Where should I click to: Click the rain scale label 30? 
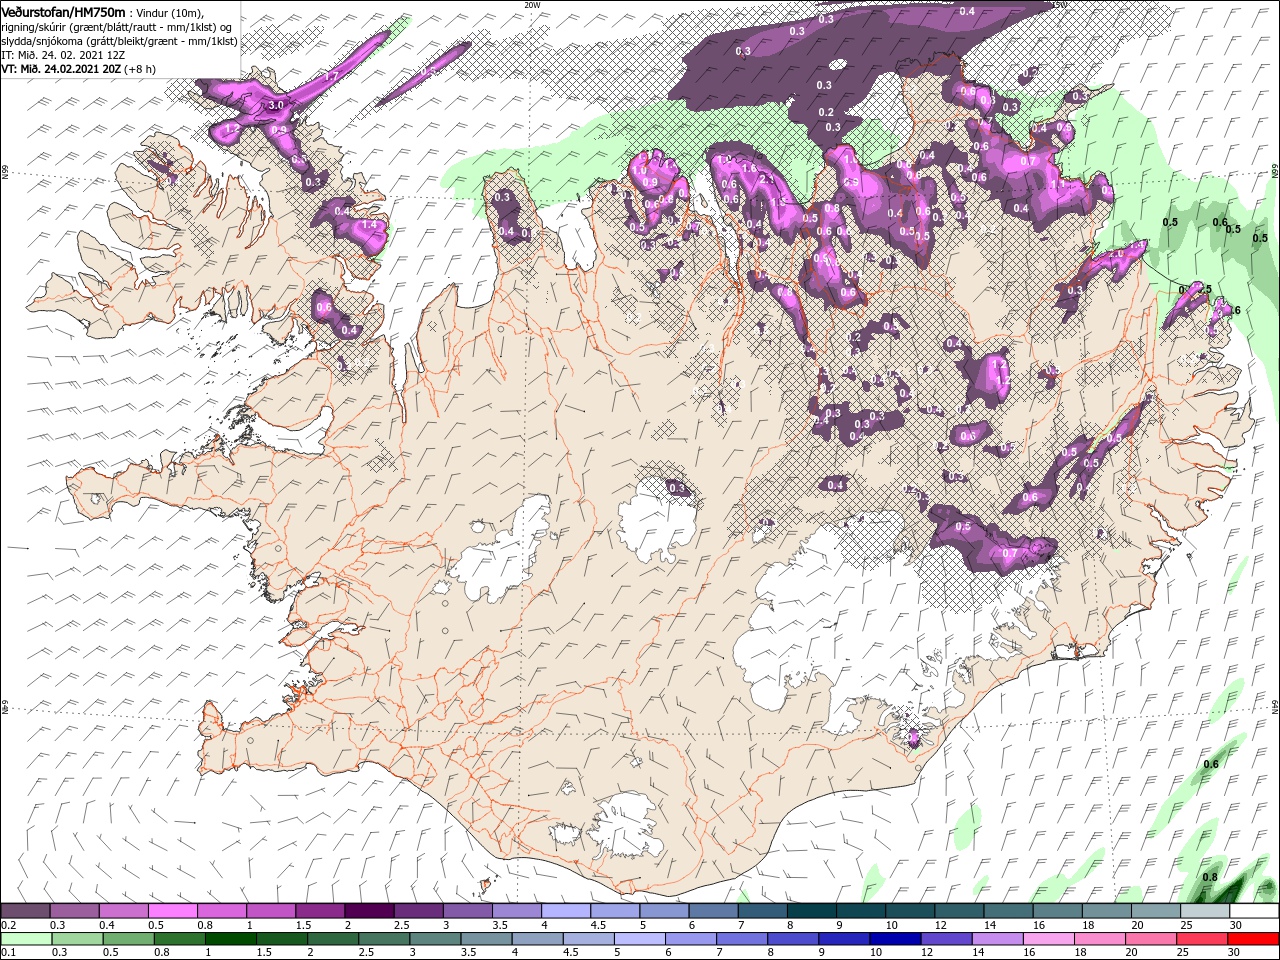pyautogui.click(x=1233, y=953)
